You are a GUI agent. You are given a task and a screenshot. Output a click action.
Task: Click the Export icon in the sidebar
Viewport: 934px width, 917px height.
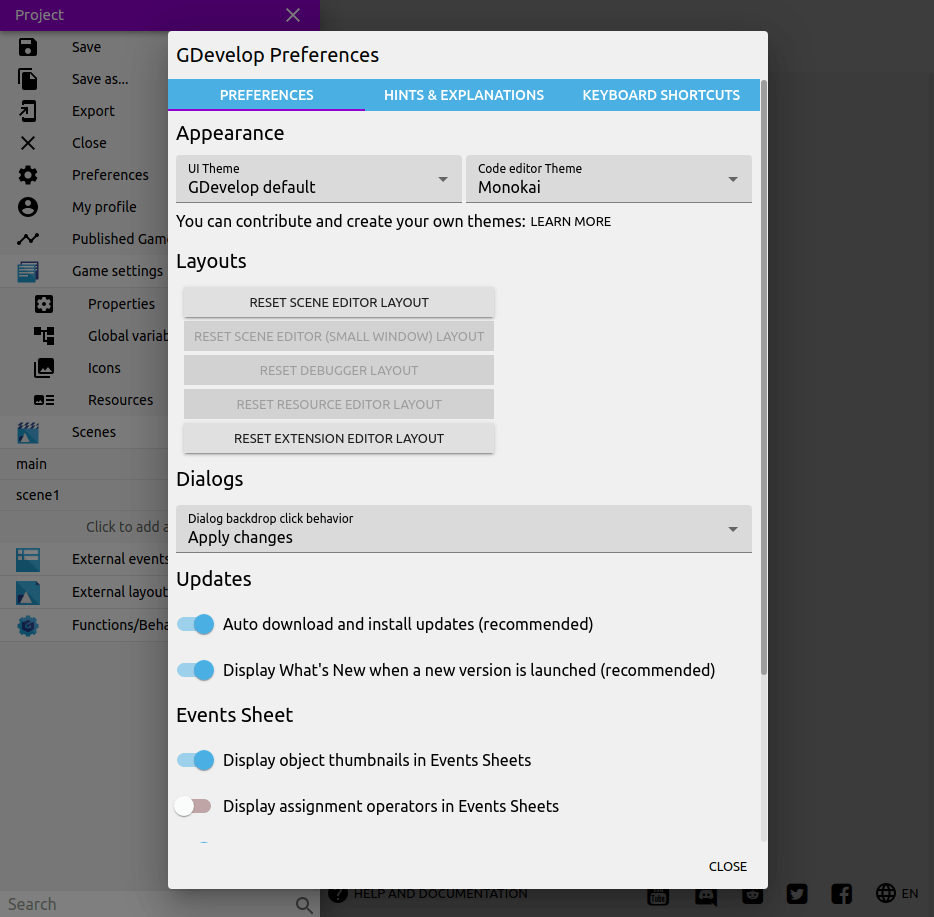point(28,111)
